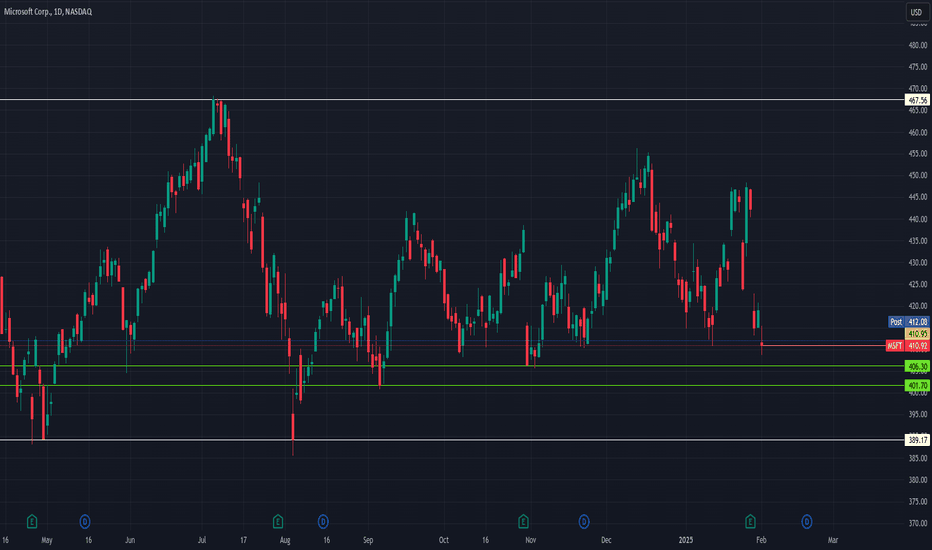Click the Oct label on time axis
The image size is (932, 550).
tap(443, 540)
